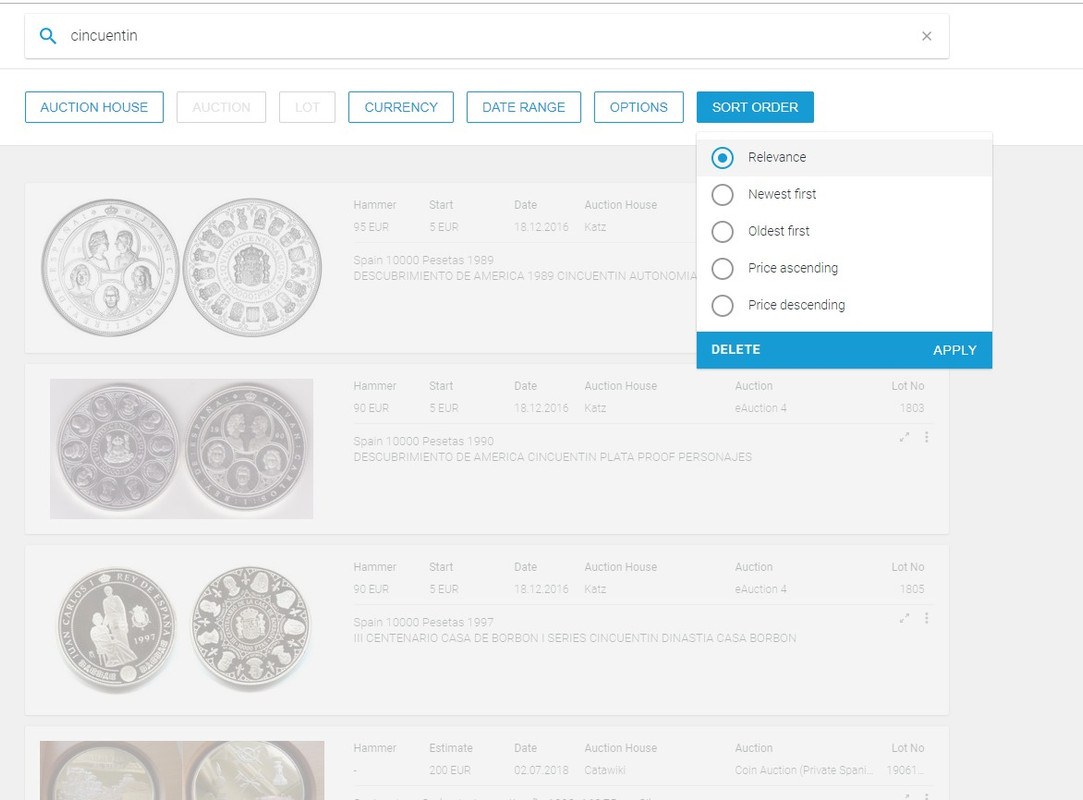
Task: Choose Price descending sorting
Action: 722,305
